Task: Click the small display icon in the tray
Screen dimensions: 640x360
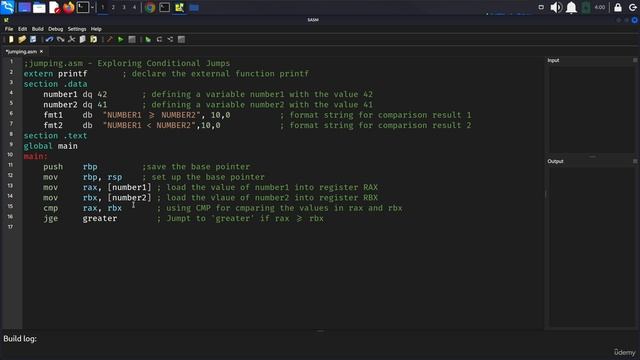Action: pyautogui.click(x=541, y=7)
